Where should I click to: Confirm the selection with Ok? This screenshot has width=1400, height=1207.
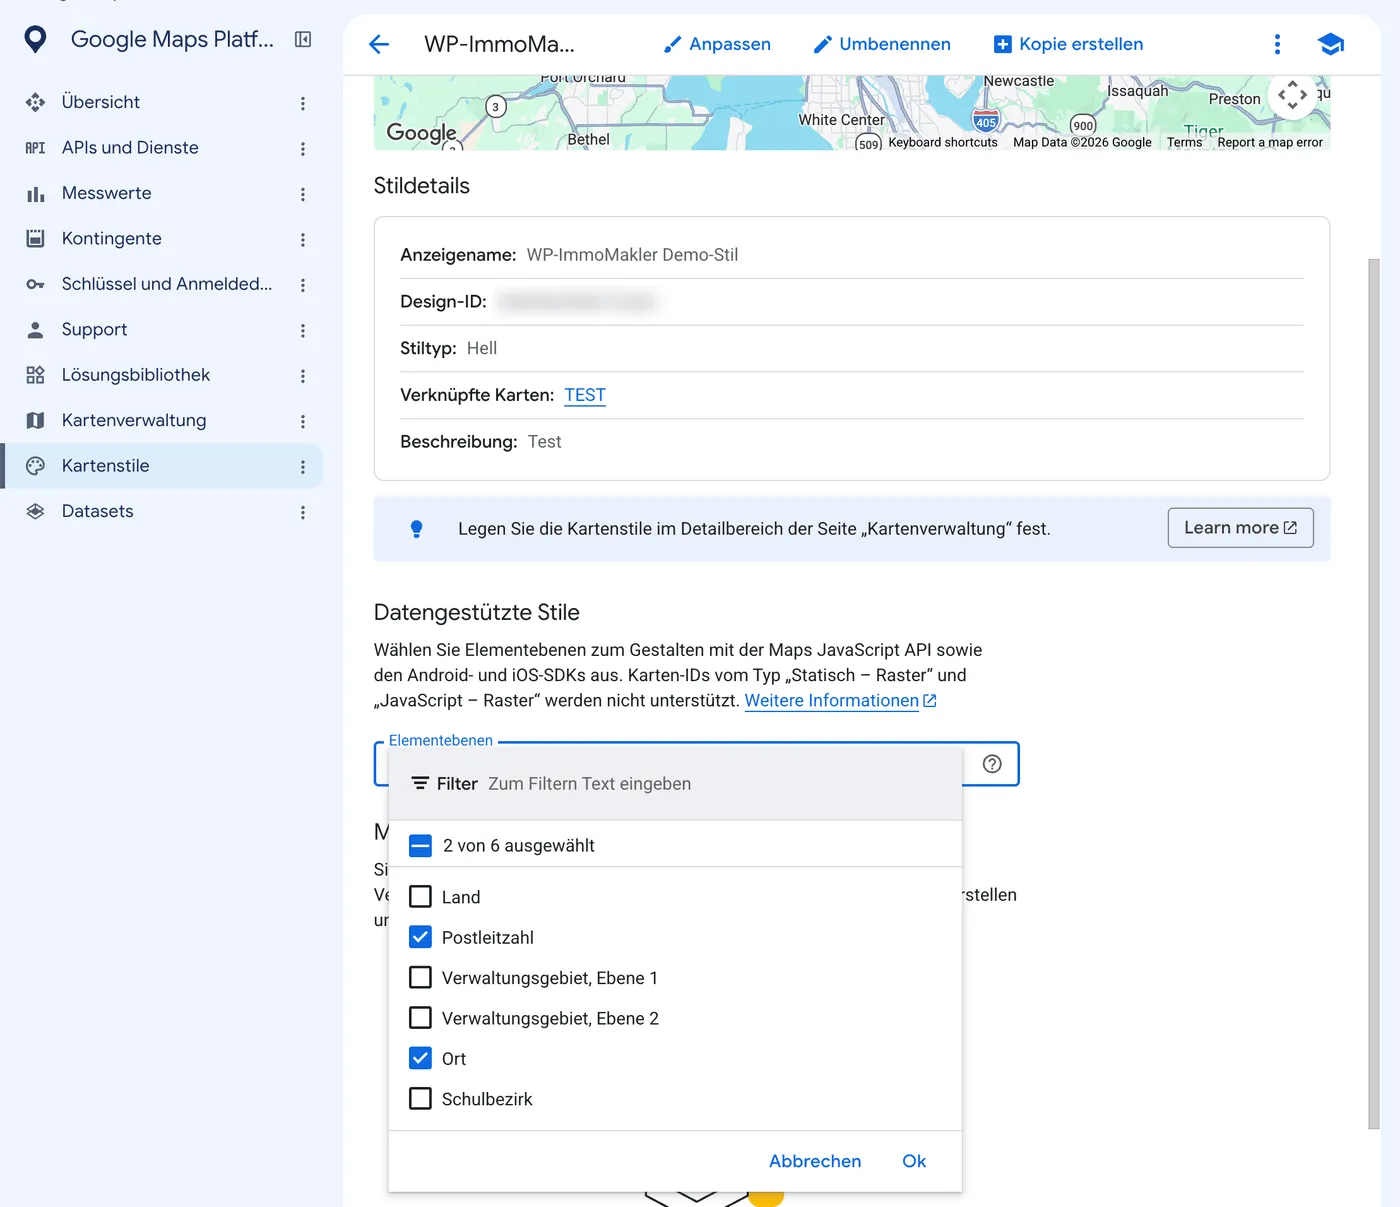pos(914,1161)
